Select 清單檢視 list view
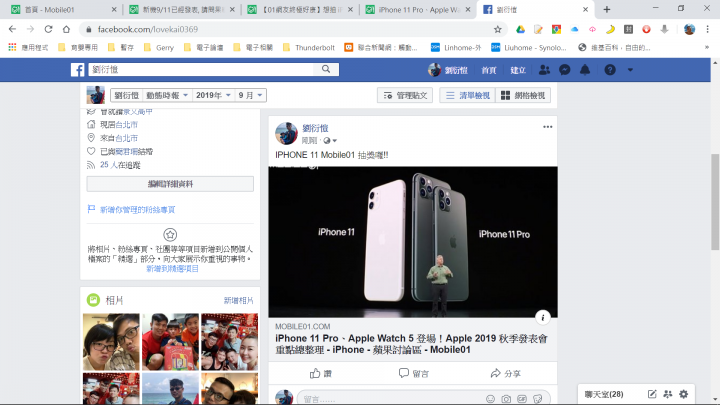Viewport: 720px width, 405px height. pyautogui.click(x=467, y=95)
